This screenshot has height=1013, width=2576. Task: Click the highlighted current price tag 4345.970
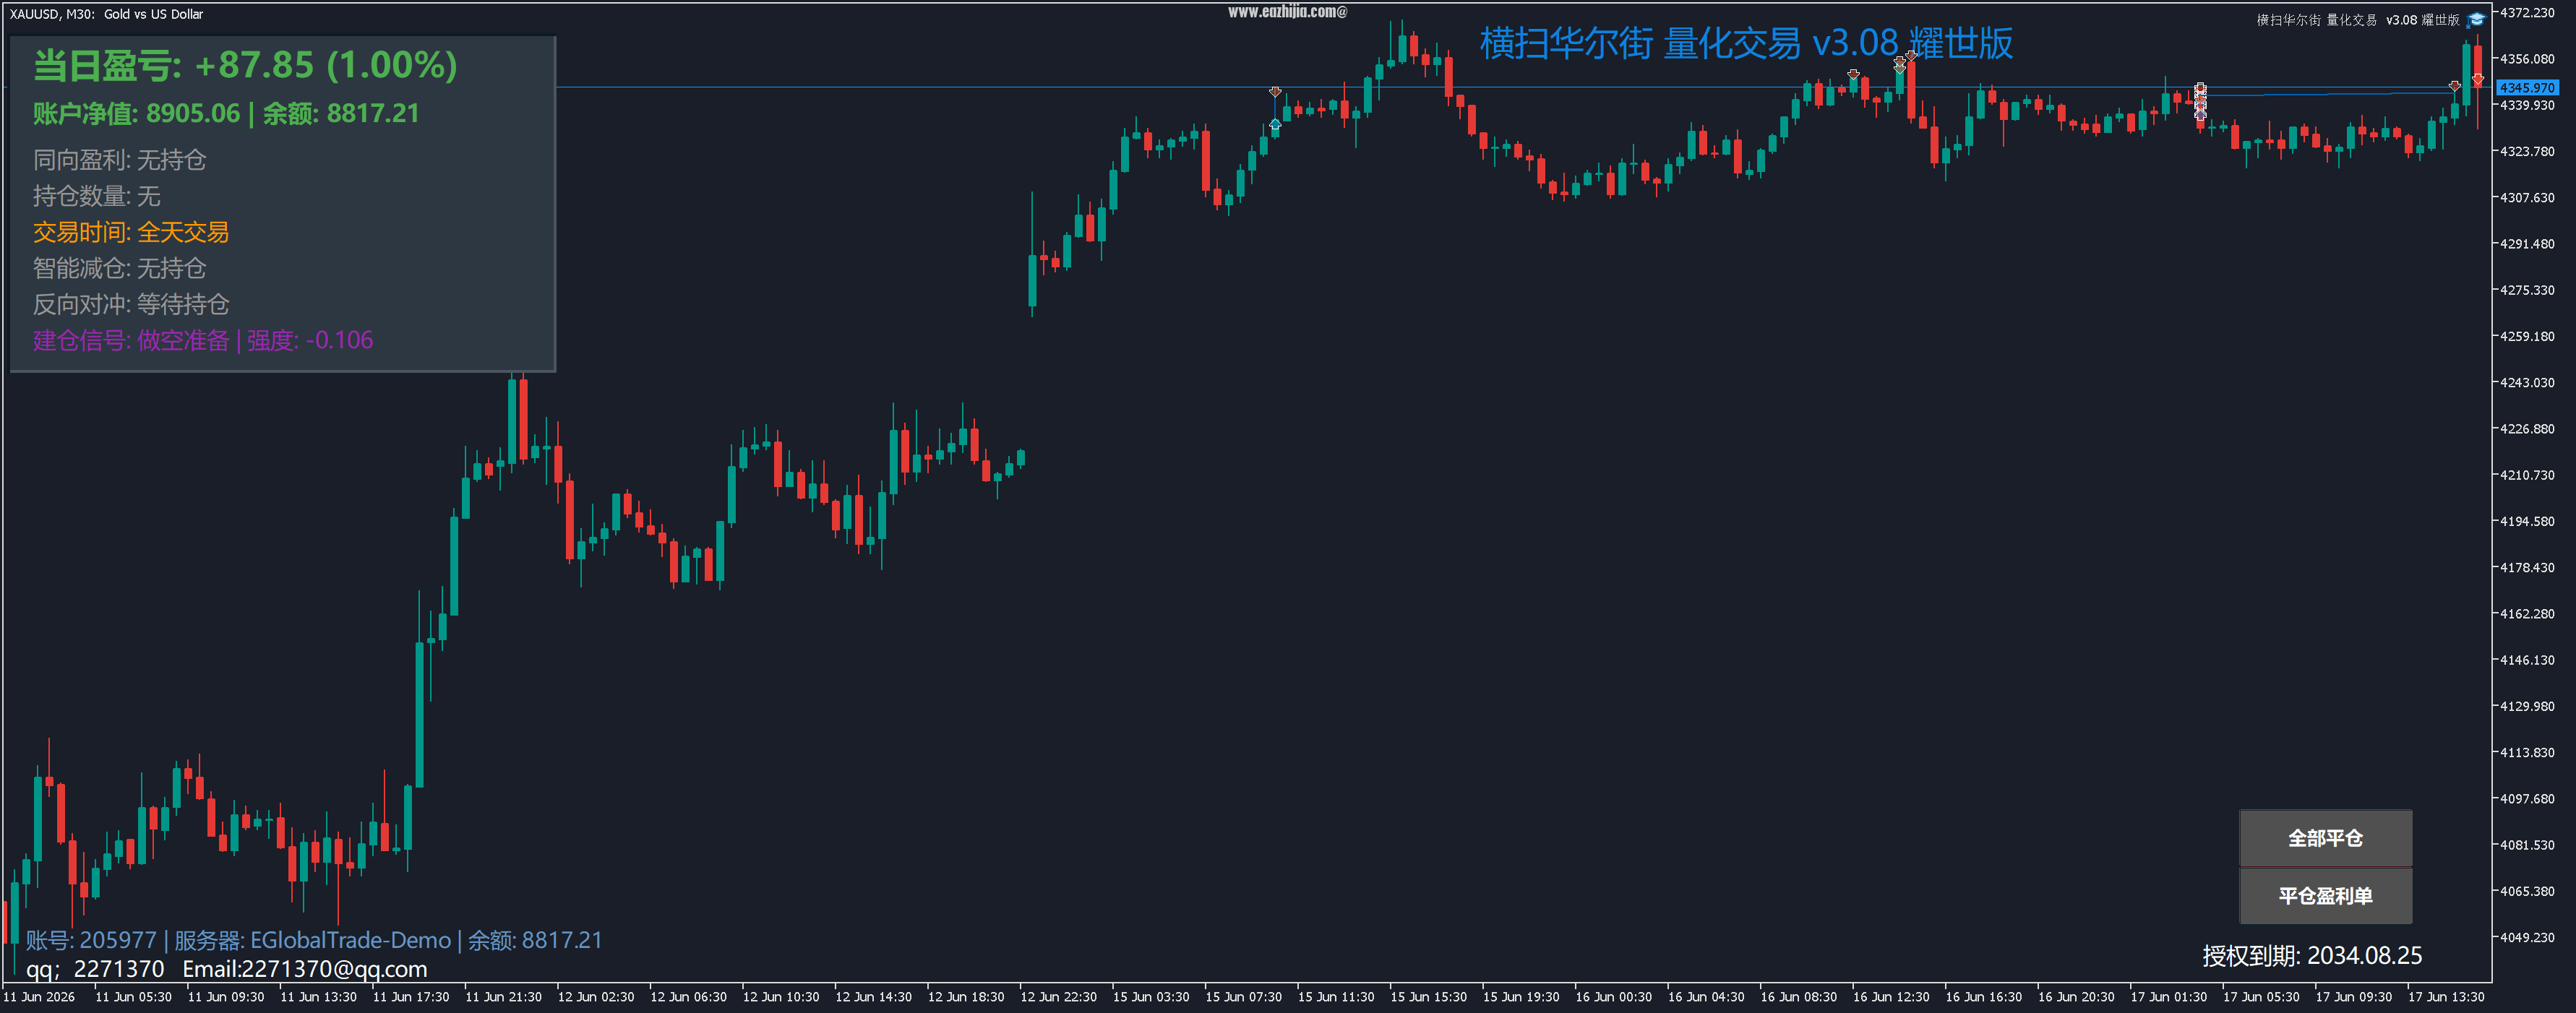coord(2527,88)
